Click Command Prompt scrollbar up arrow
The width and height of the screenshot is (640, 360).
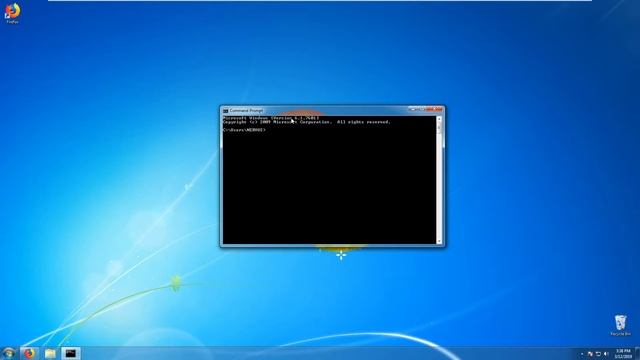coord(439,119)
